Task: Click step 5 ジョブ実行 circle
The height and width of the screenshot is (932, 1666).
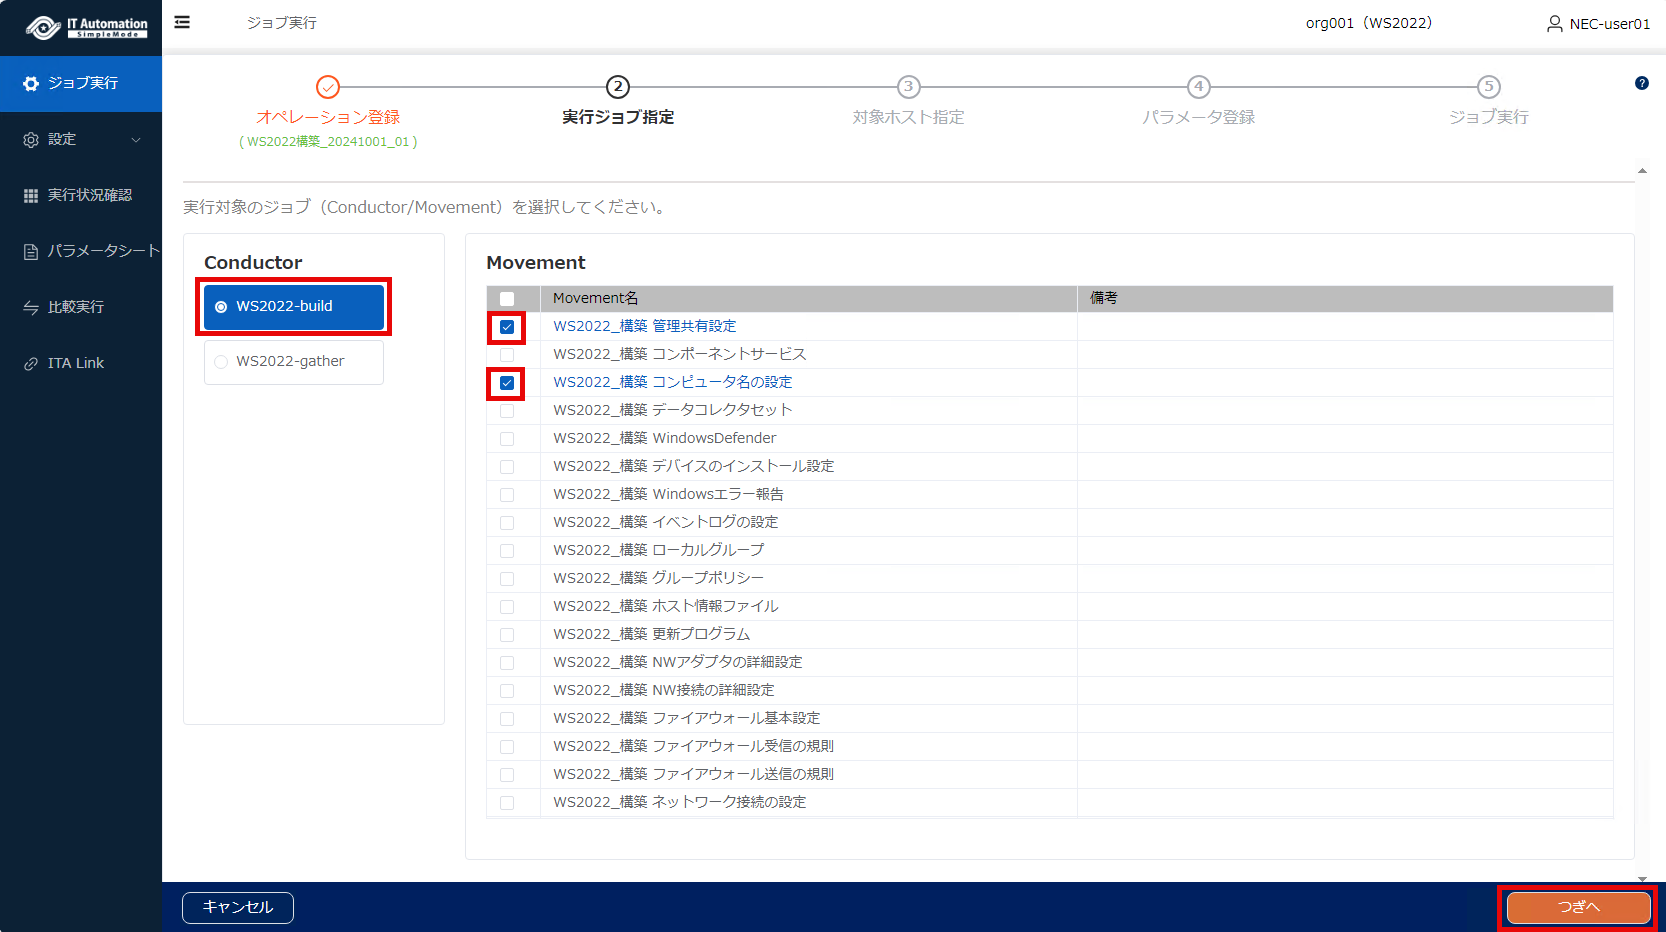Action: 1488,87
